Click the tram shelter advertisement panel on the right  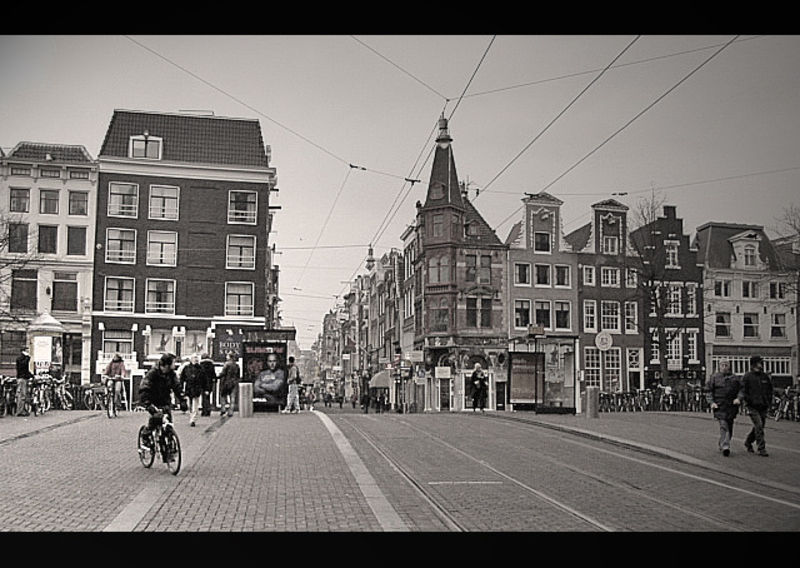coord(525,378)
